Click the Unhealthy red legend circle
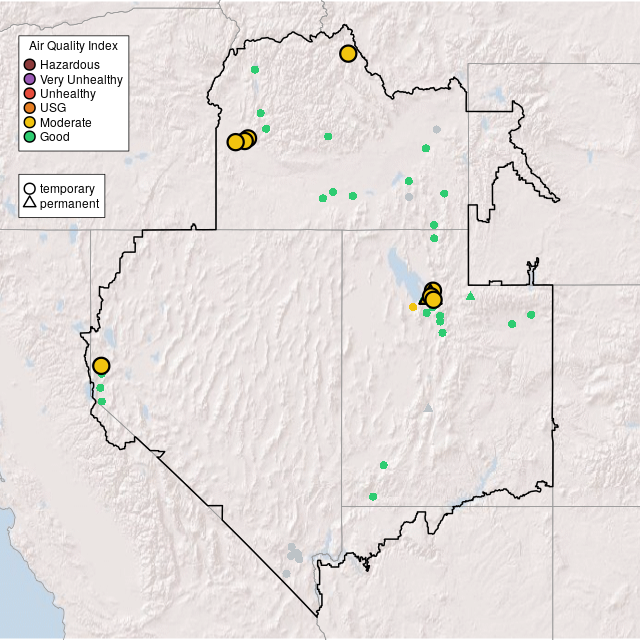Image resolution: width=640 pixels, height=640 pixels. point(30,94)
